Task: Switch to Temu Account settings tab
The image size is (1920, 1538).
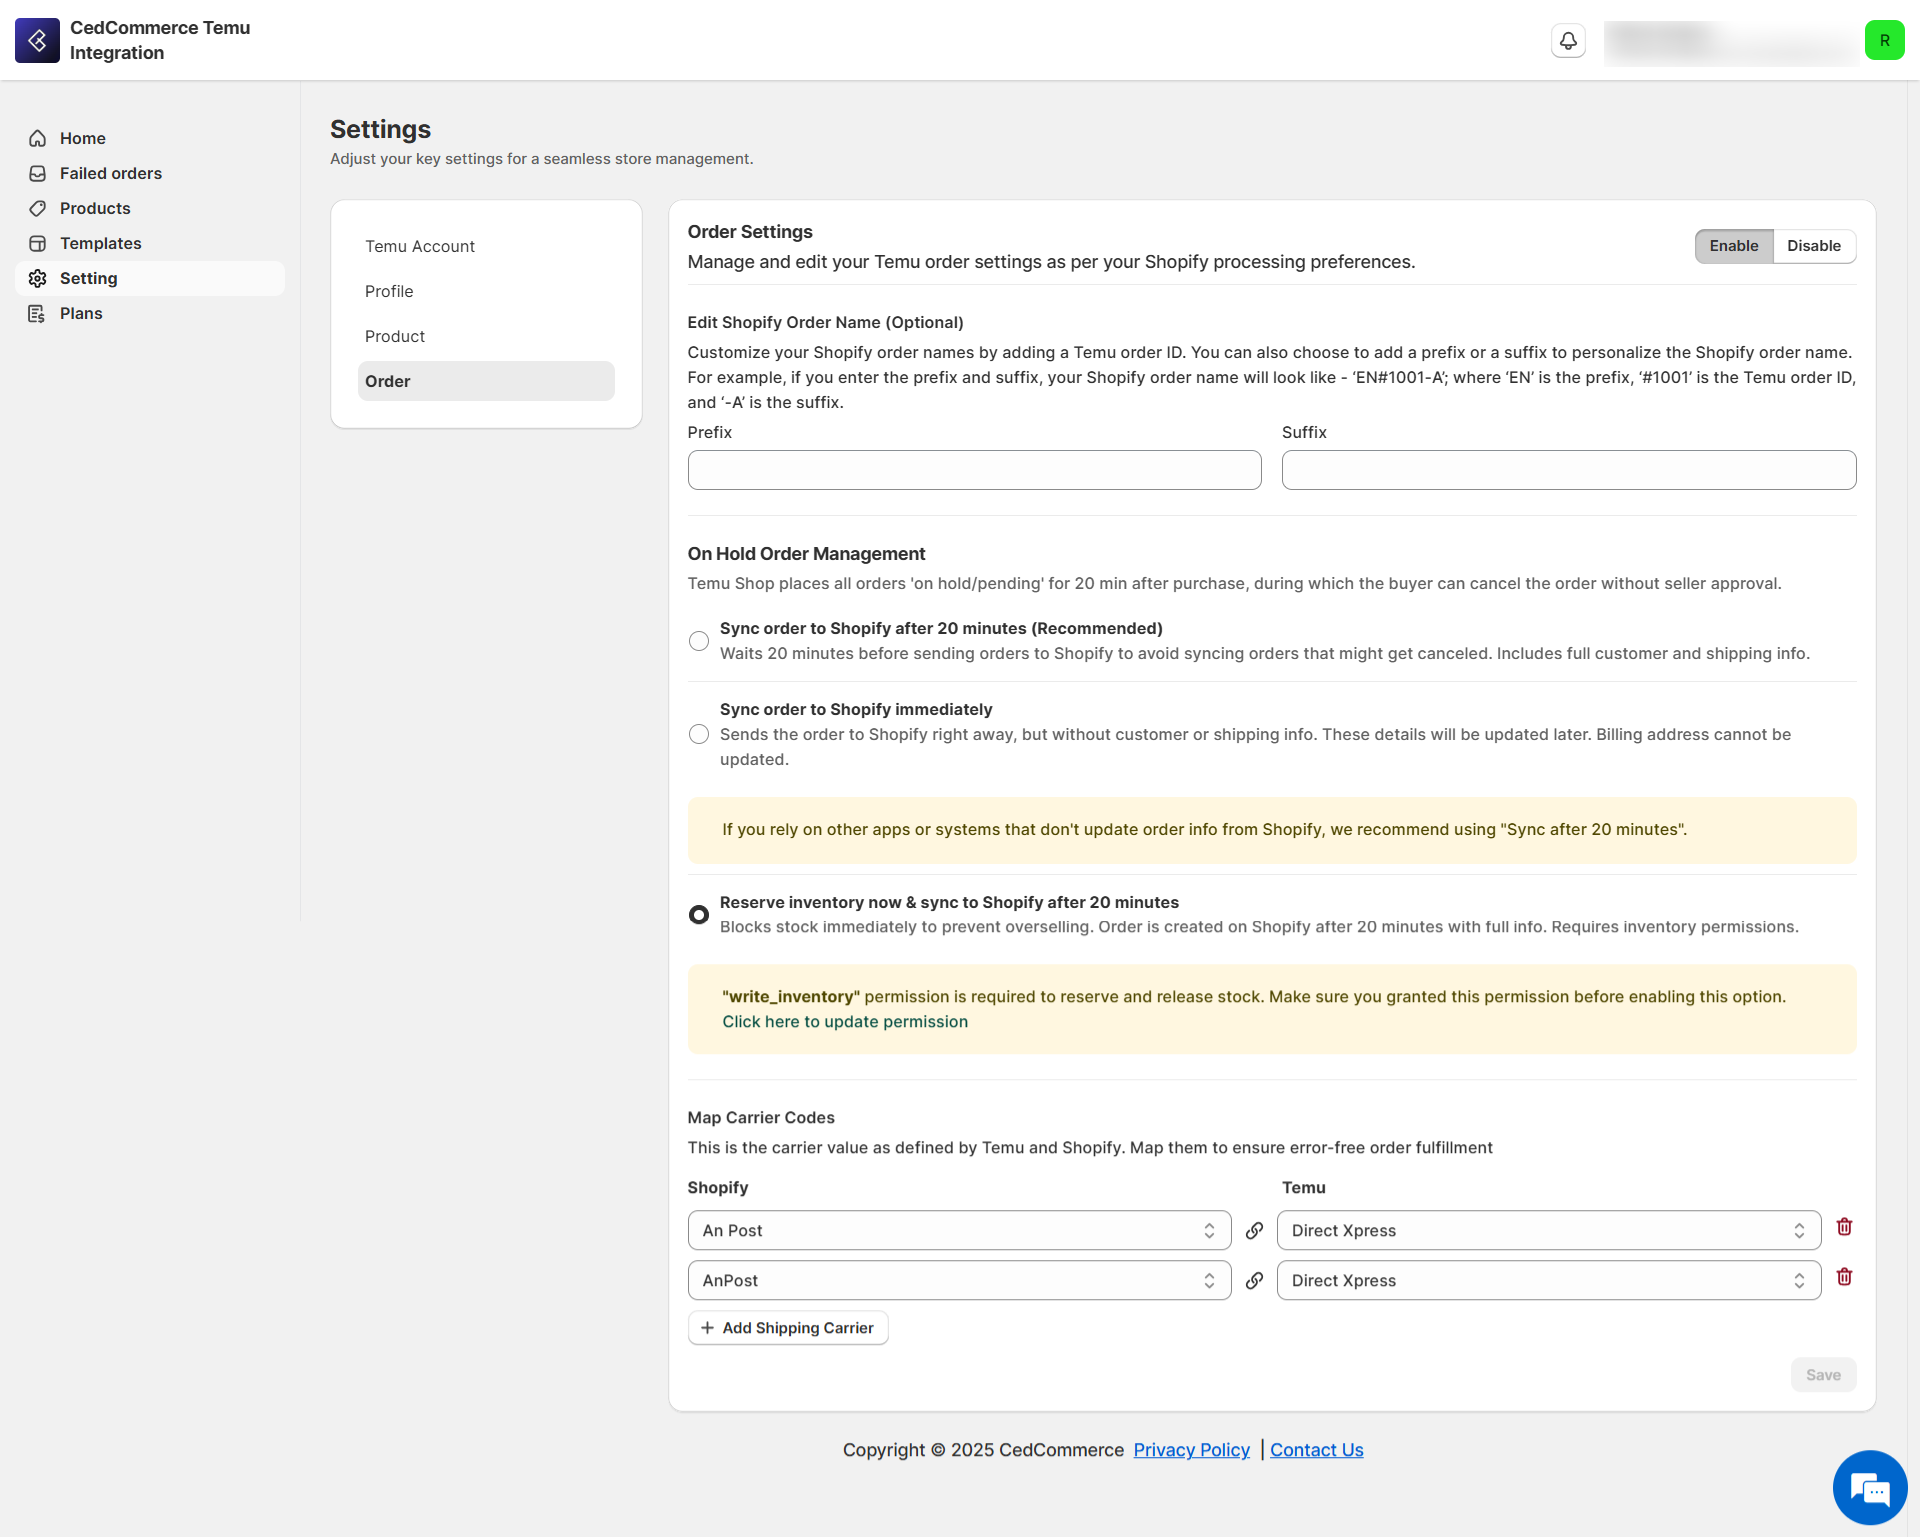Action: (x=486, y=246)
